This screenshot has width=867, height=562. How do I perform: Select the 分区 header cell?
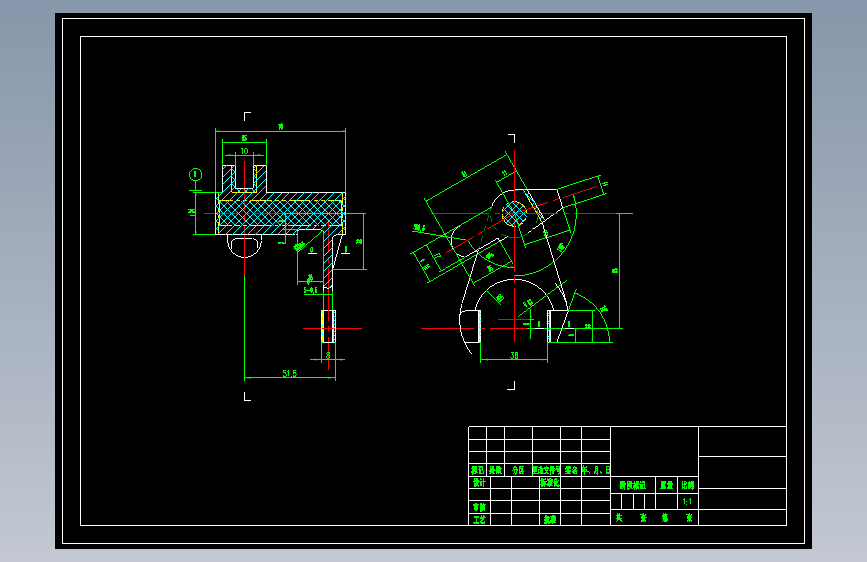coord(518,470)
